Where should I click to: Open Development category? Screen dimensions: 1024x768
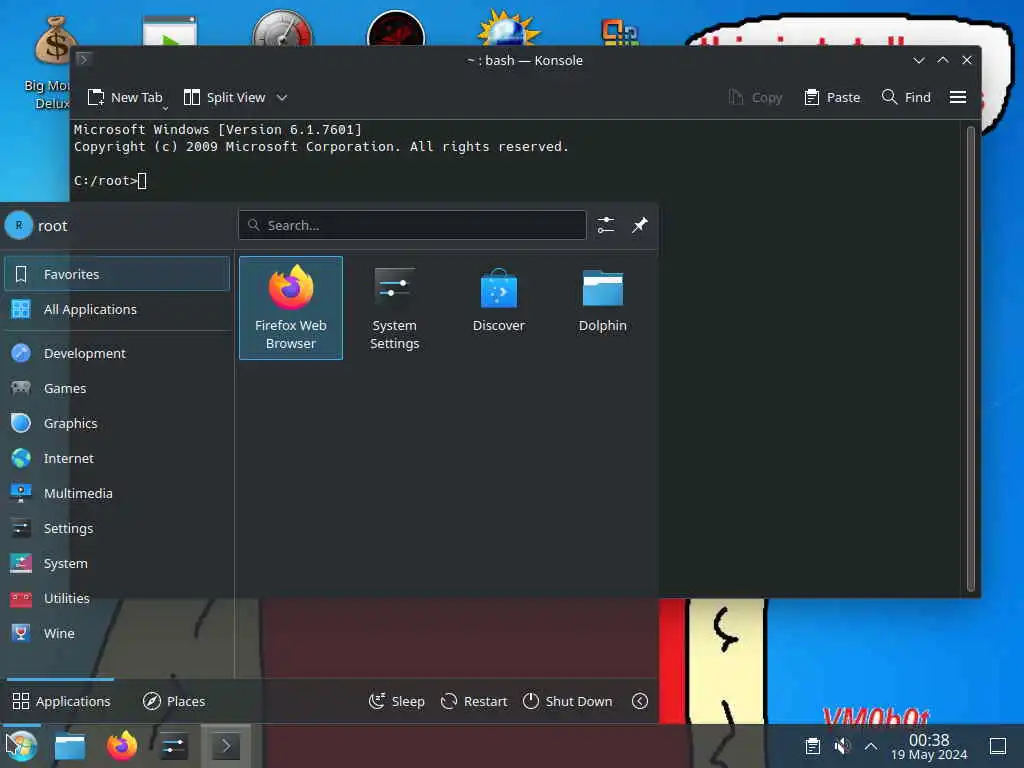click(117, 353)
